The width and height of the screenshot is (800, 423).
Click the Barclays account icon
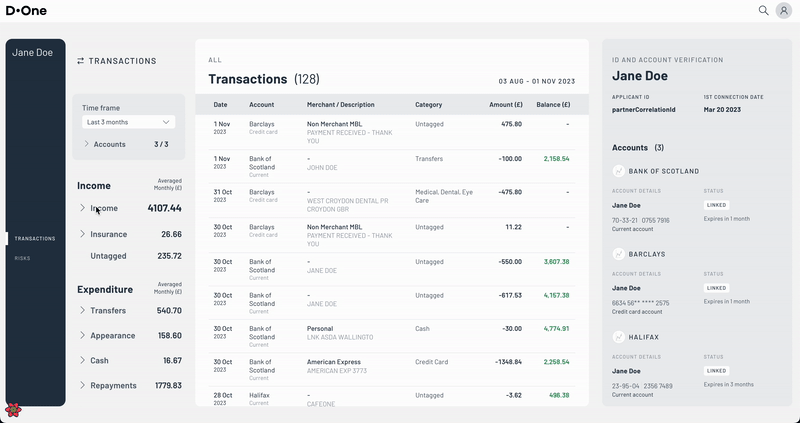coord(618,254)
